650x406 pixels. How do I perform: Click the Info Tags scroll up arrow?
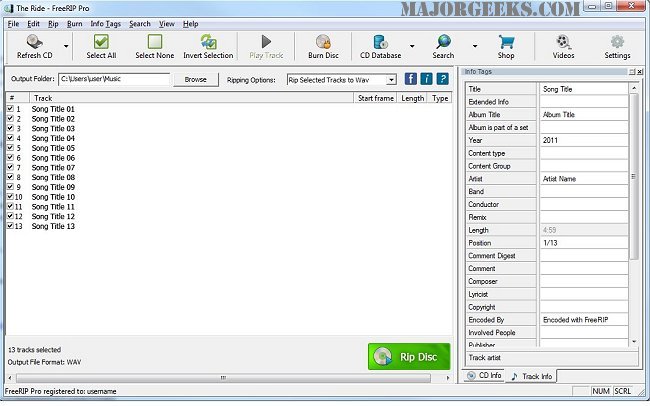click(x=634, y=88)
